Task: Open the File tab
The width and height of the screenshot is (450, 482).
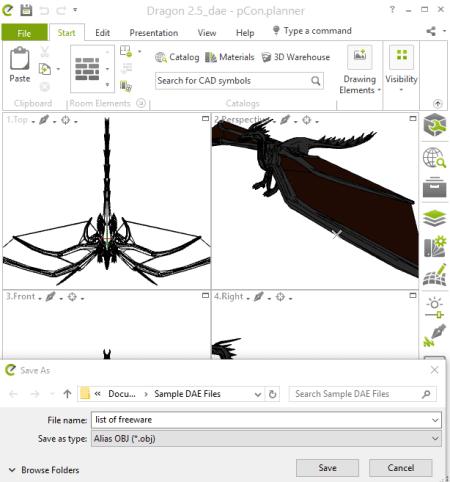Action: point(24,33)
